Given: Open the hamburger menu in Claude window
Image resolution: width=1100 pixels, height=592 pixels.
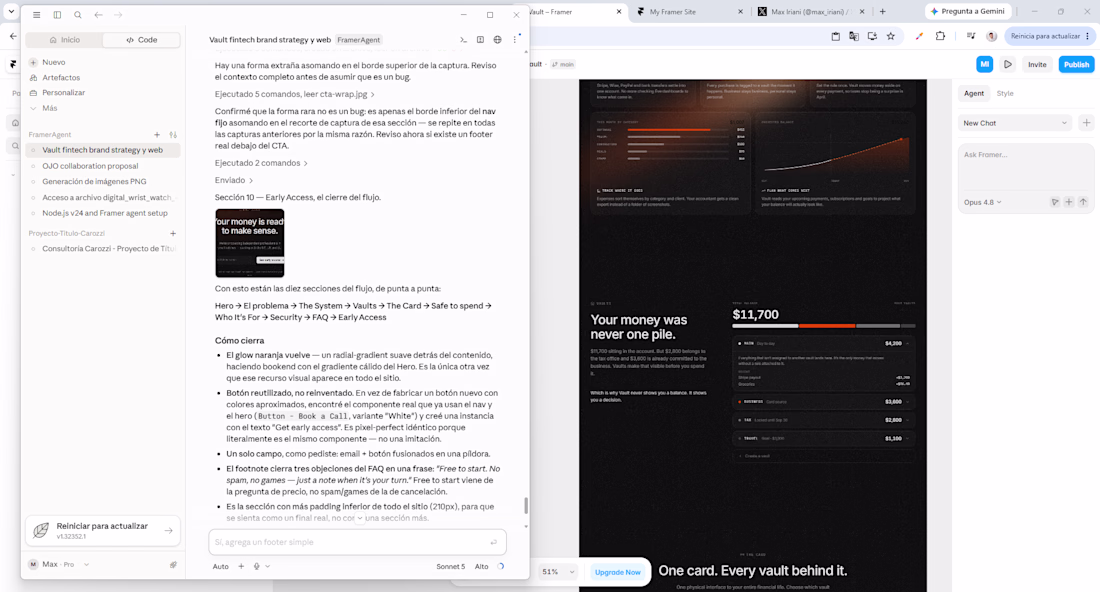Looking at the screenshot, I should click(x=36, y=15).
